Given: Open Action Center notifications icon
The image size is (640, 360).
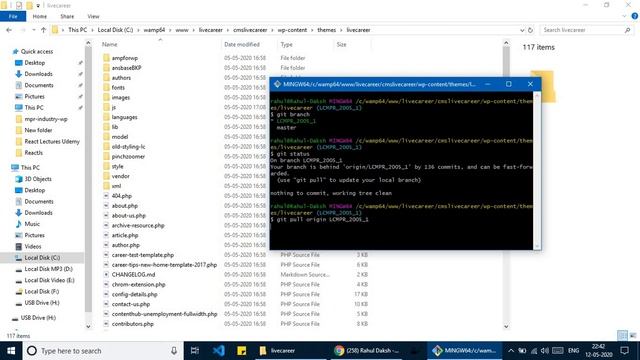Looking at the screenshot, I should pos(624,351).
